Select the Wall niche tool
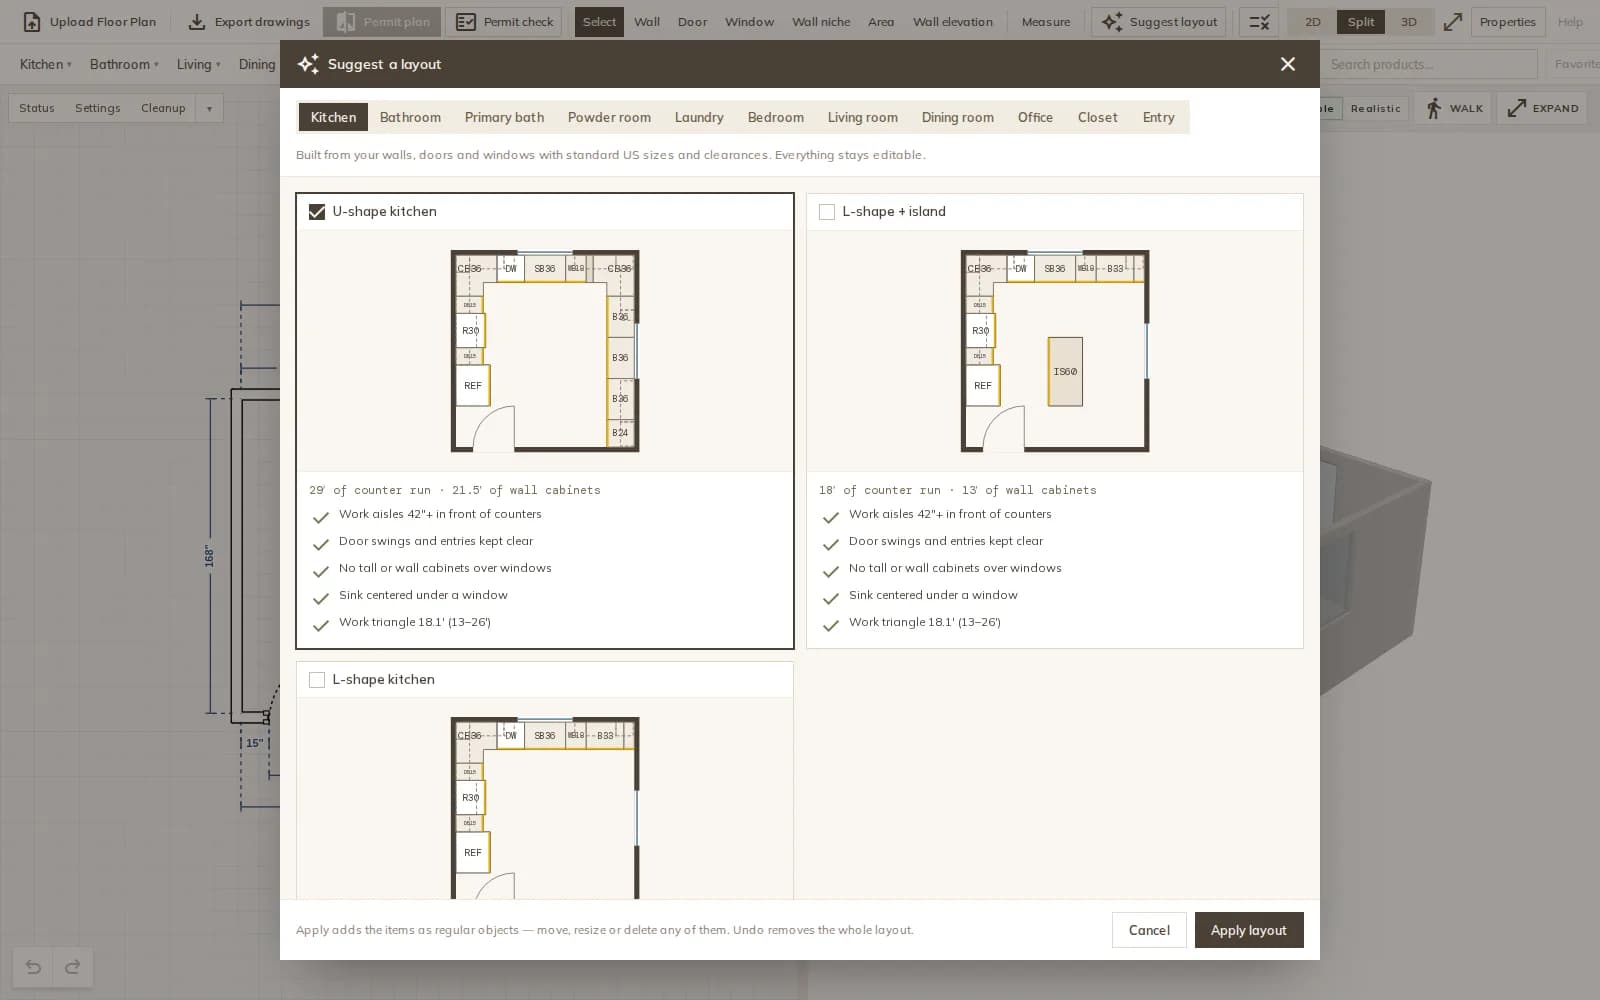This screenshot has height=1000, width=1600. click(x=821, y=22)
